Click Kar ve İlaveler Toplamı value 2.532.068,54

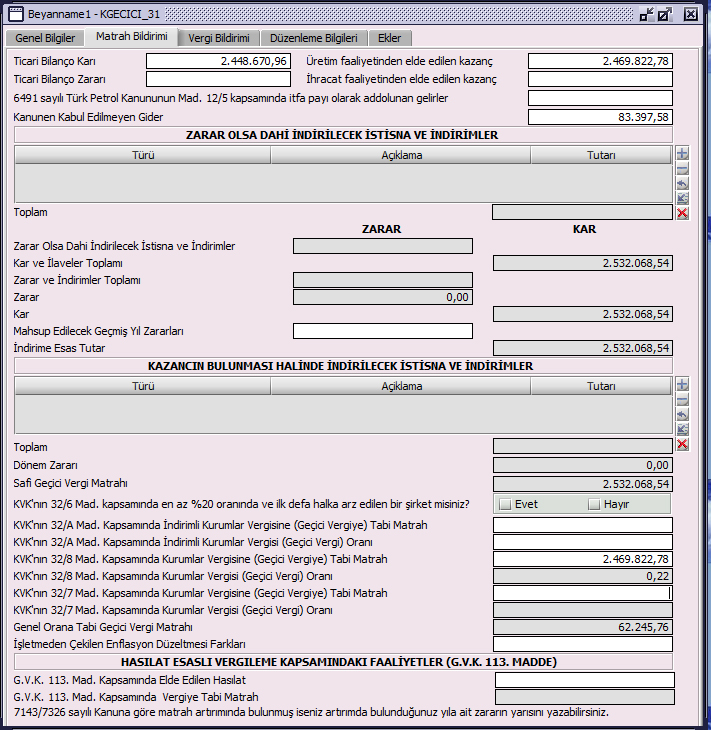click(x=583, y=263)
